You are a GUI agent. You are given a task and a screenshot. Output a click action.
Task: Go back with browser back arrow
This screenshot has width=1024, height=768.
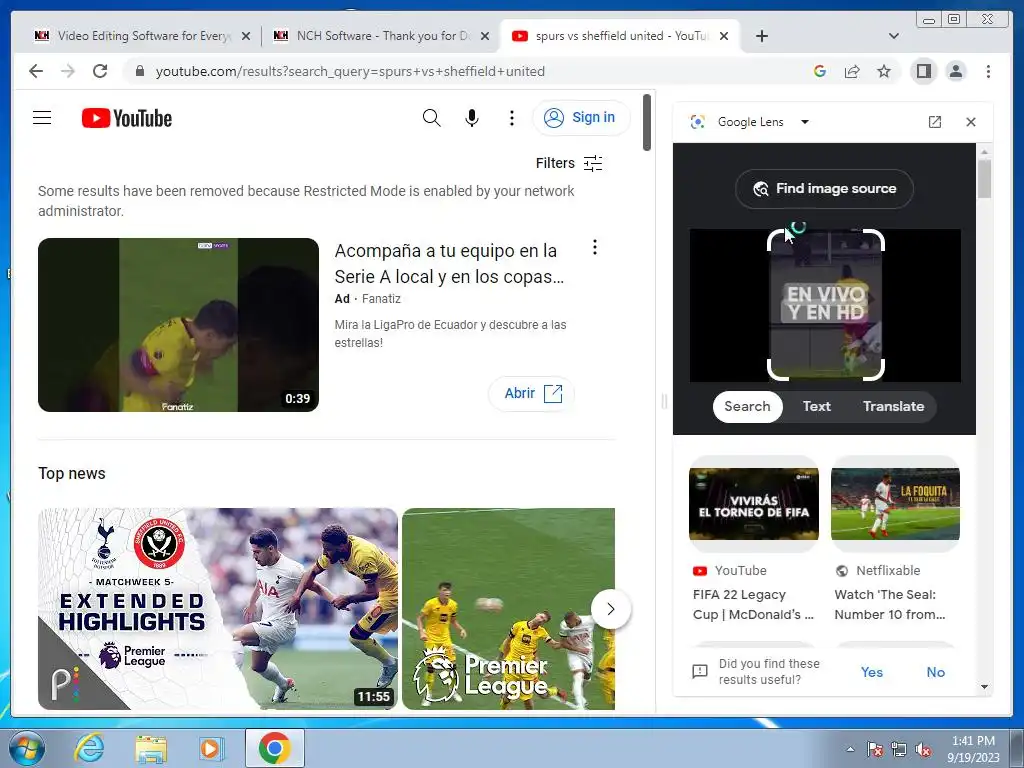[x=36, y=71]
